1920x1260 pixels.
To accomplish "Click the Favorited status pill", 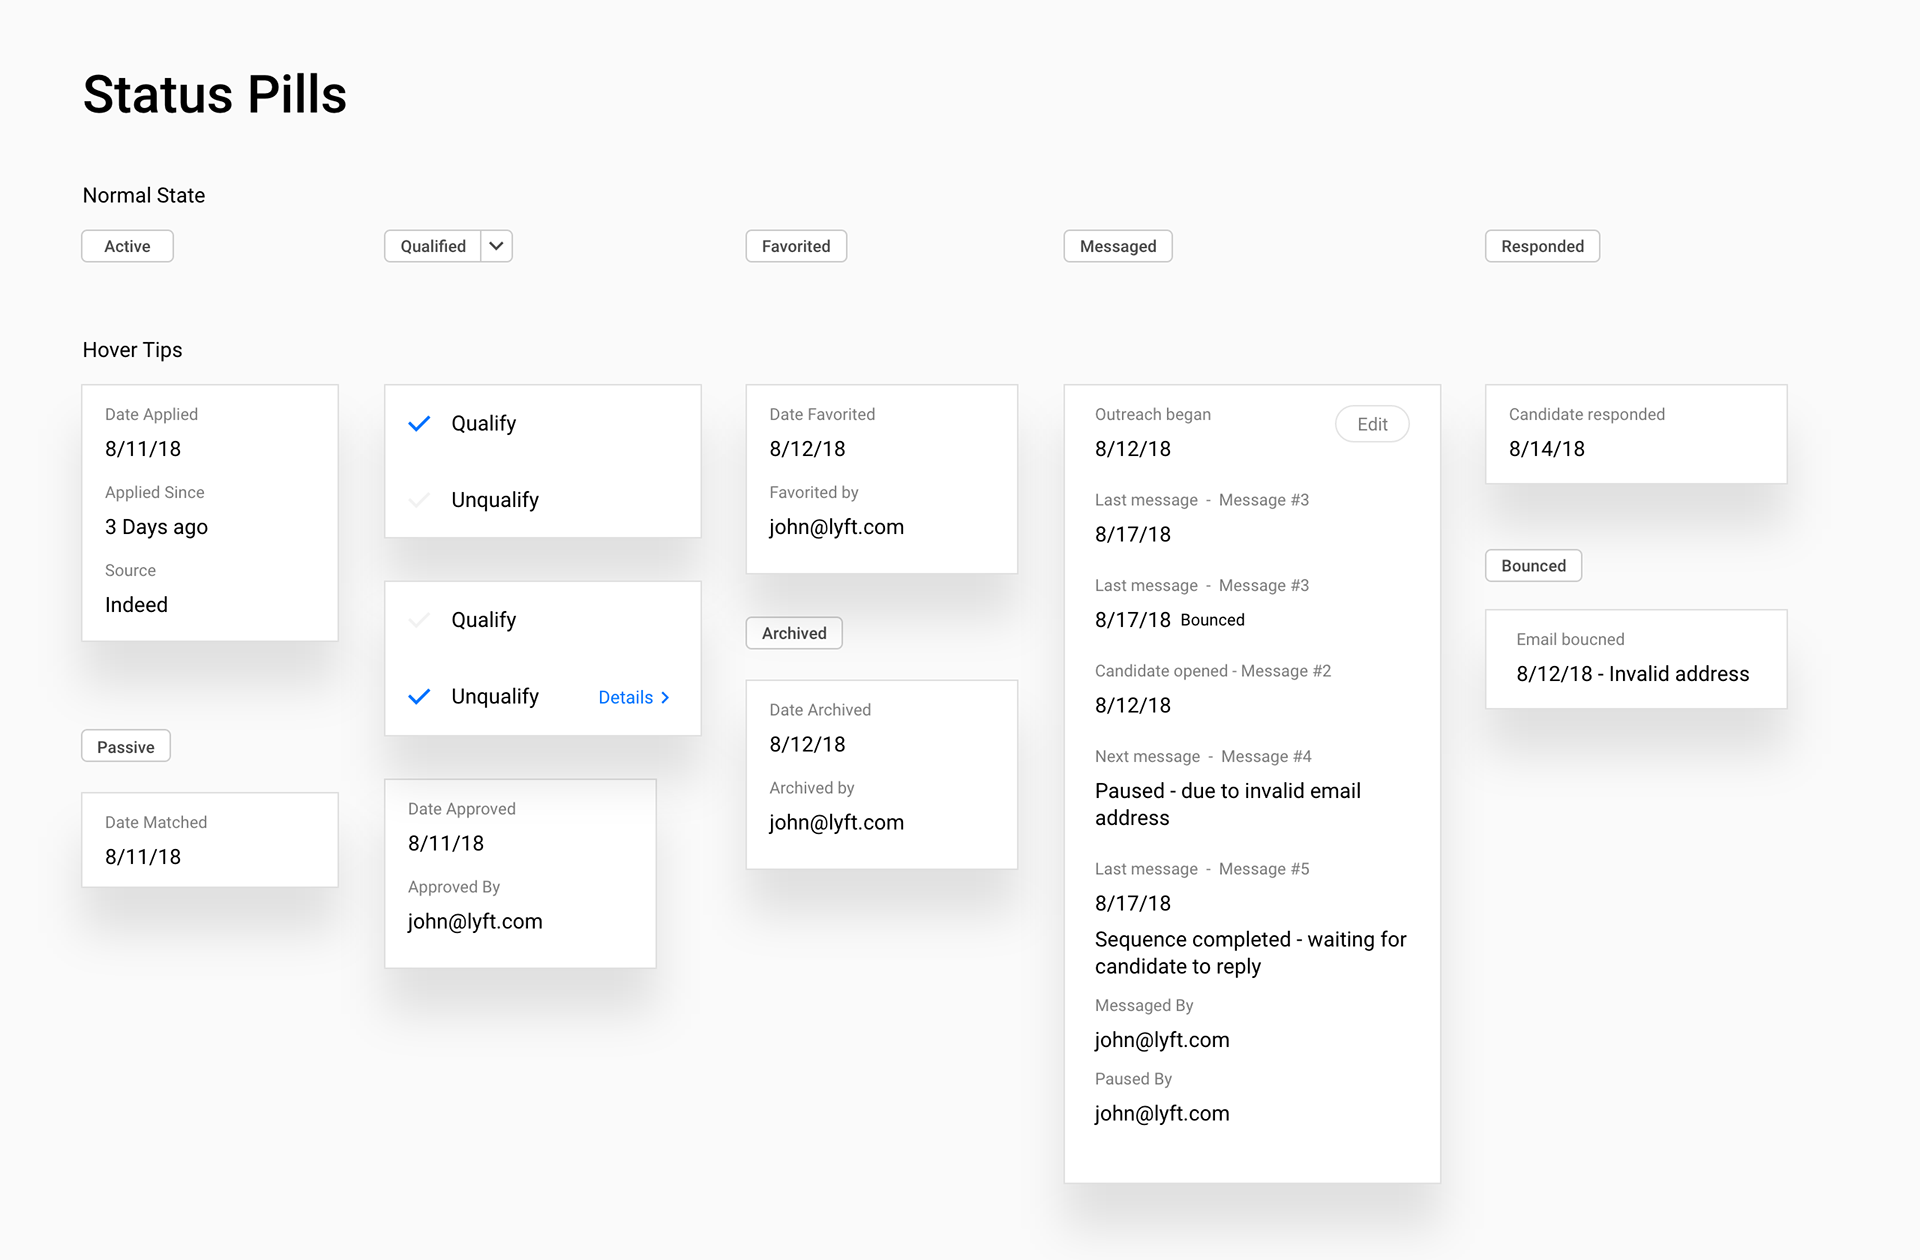I will (x=796, y=246).
